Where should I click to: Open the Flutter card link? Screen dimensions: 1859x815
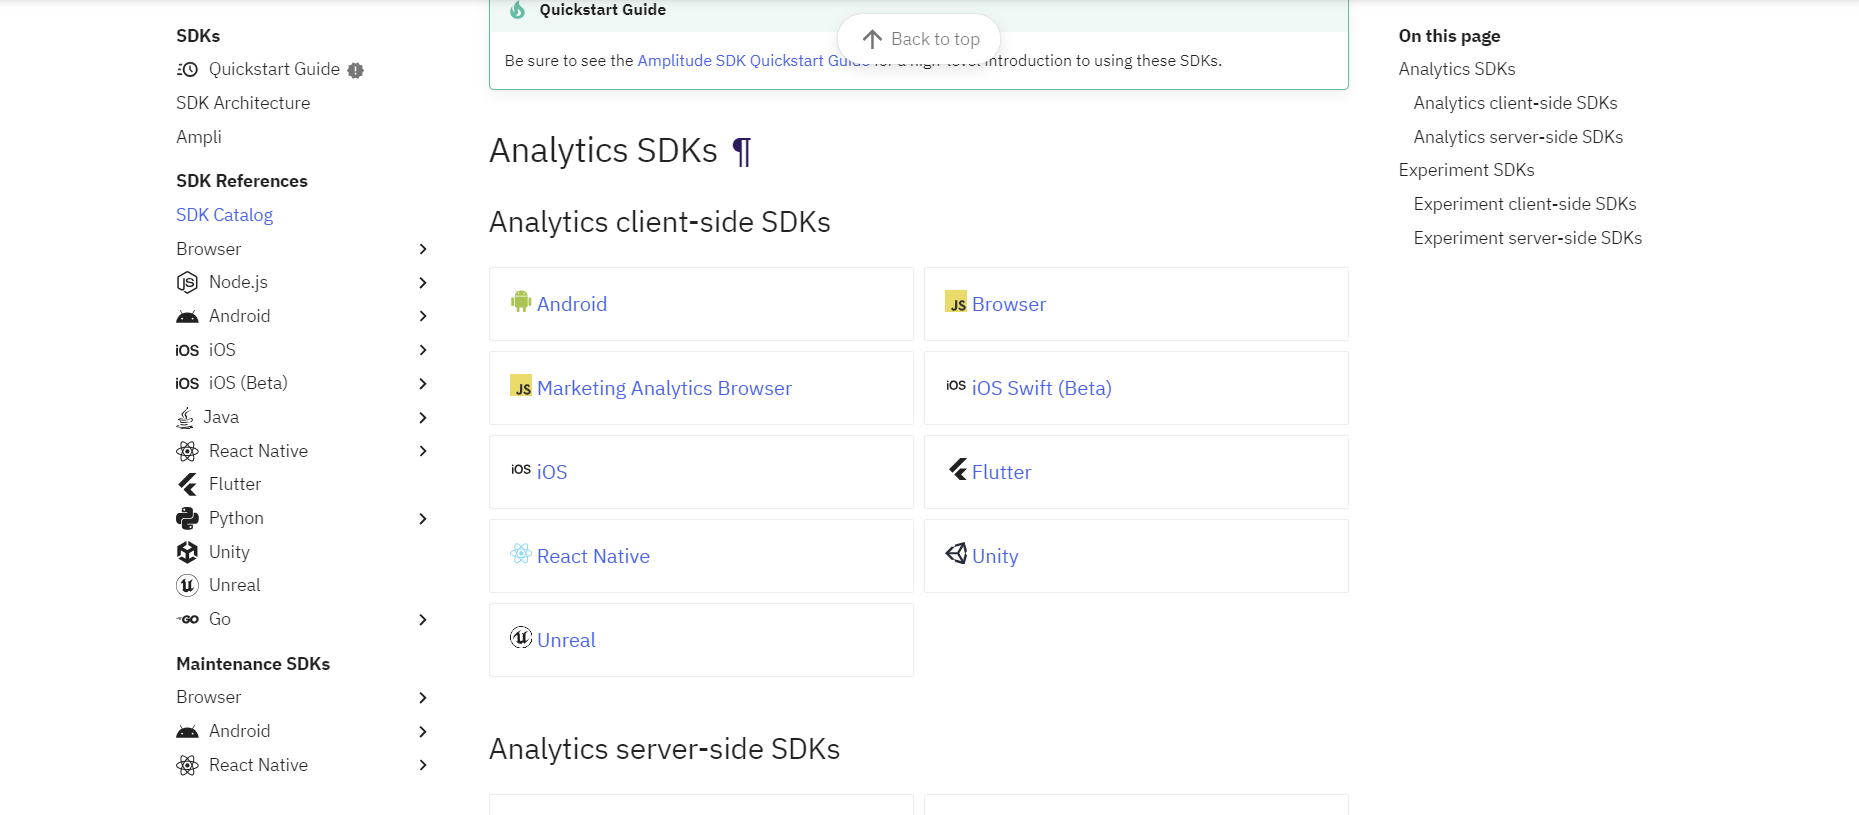(1001, 472)
